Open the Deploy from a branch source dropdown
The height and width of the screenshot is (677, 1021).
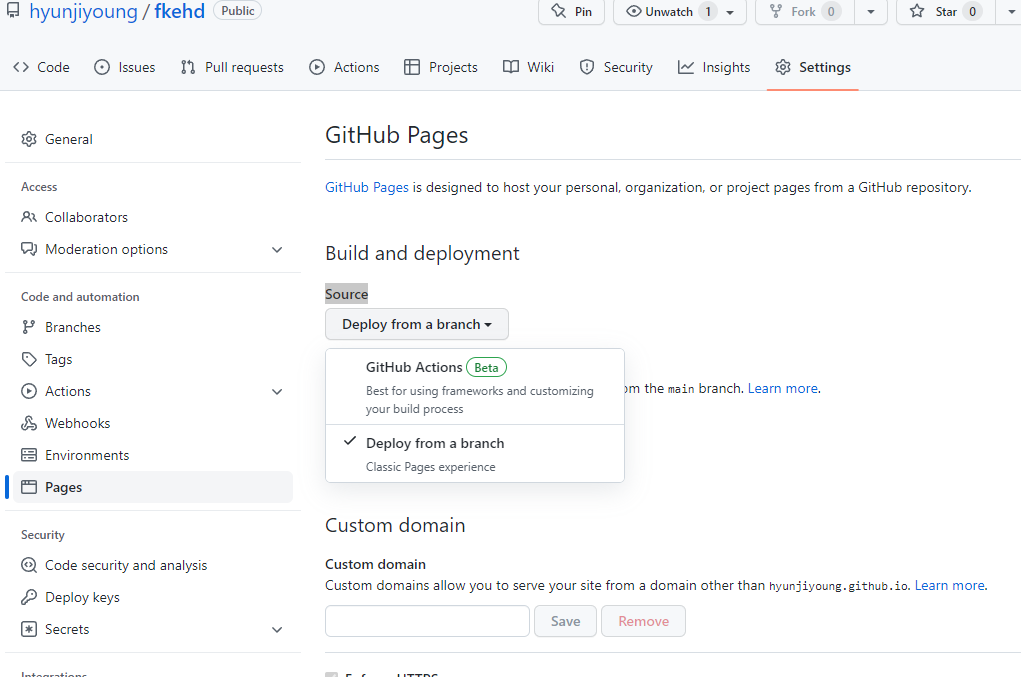pyautogui.click(x=417, y=324)
